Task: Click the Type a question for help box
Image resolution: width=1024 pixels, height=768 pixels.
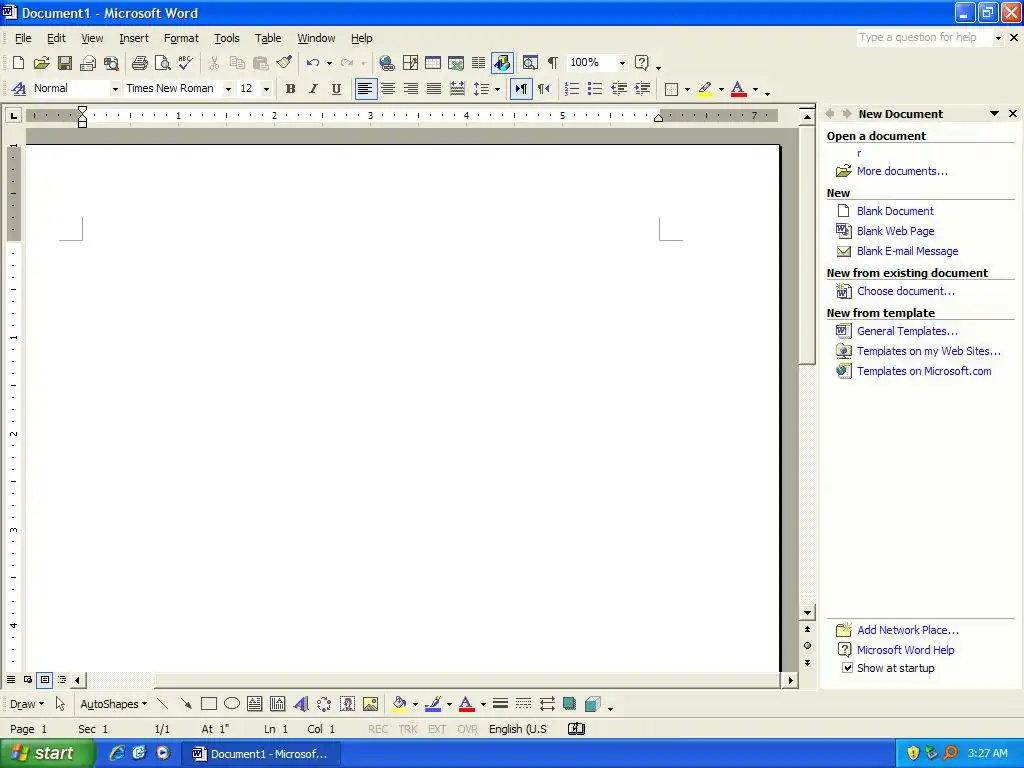Action: click(924, 37)
